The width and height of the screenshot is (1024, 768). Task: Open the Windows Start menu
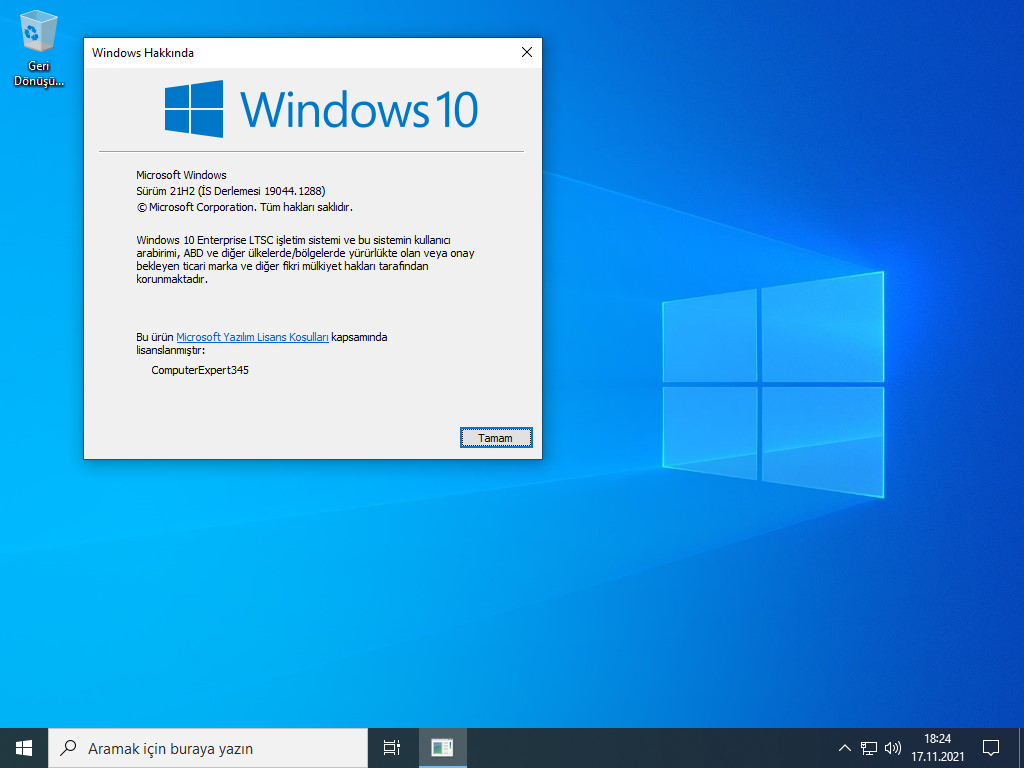click(24, 748)
